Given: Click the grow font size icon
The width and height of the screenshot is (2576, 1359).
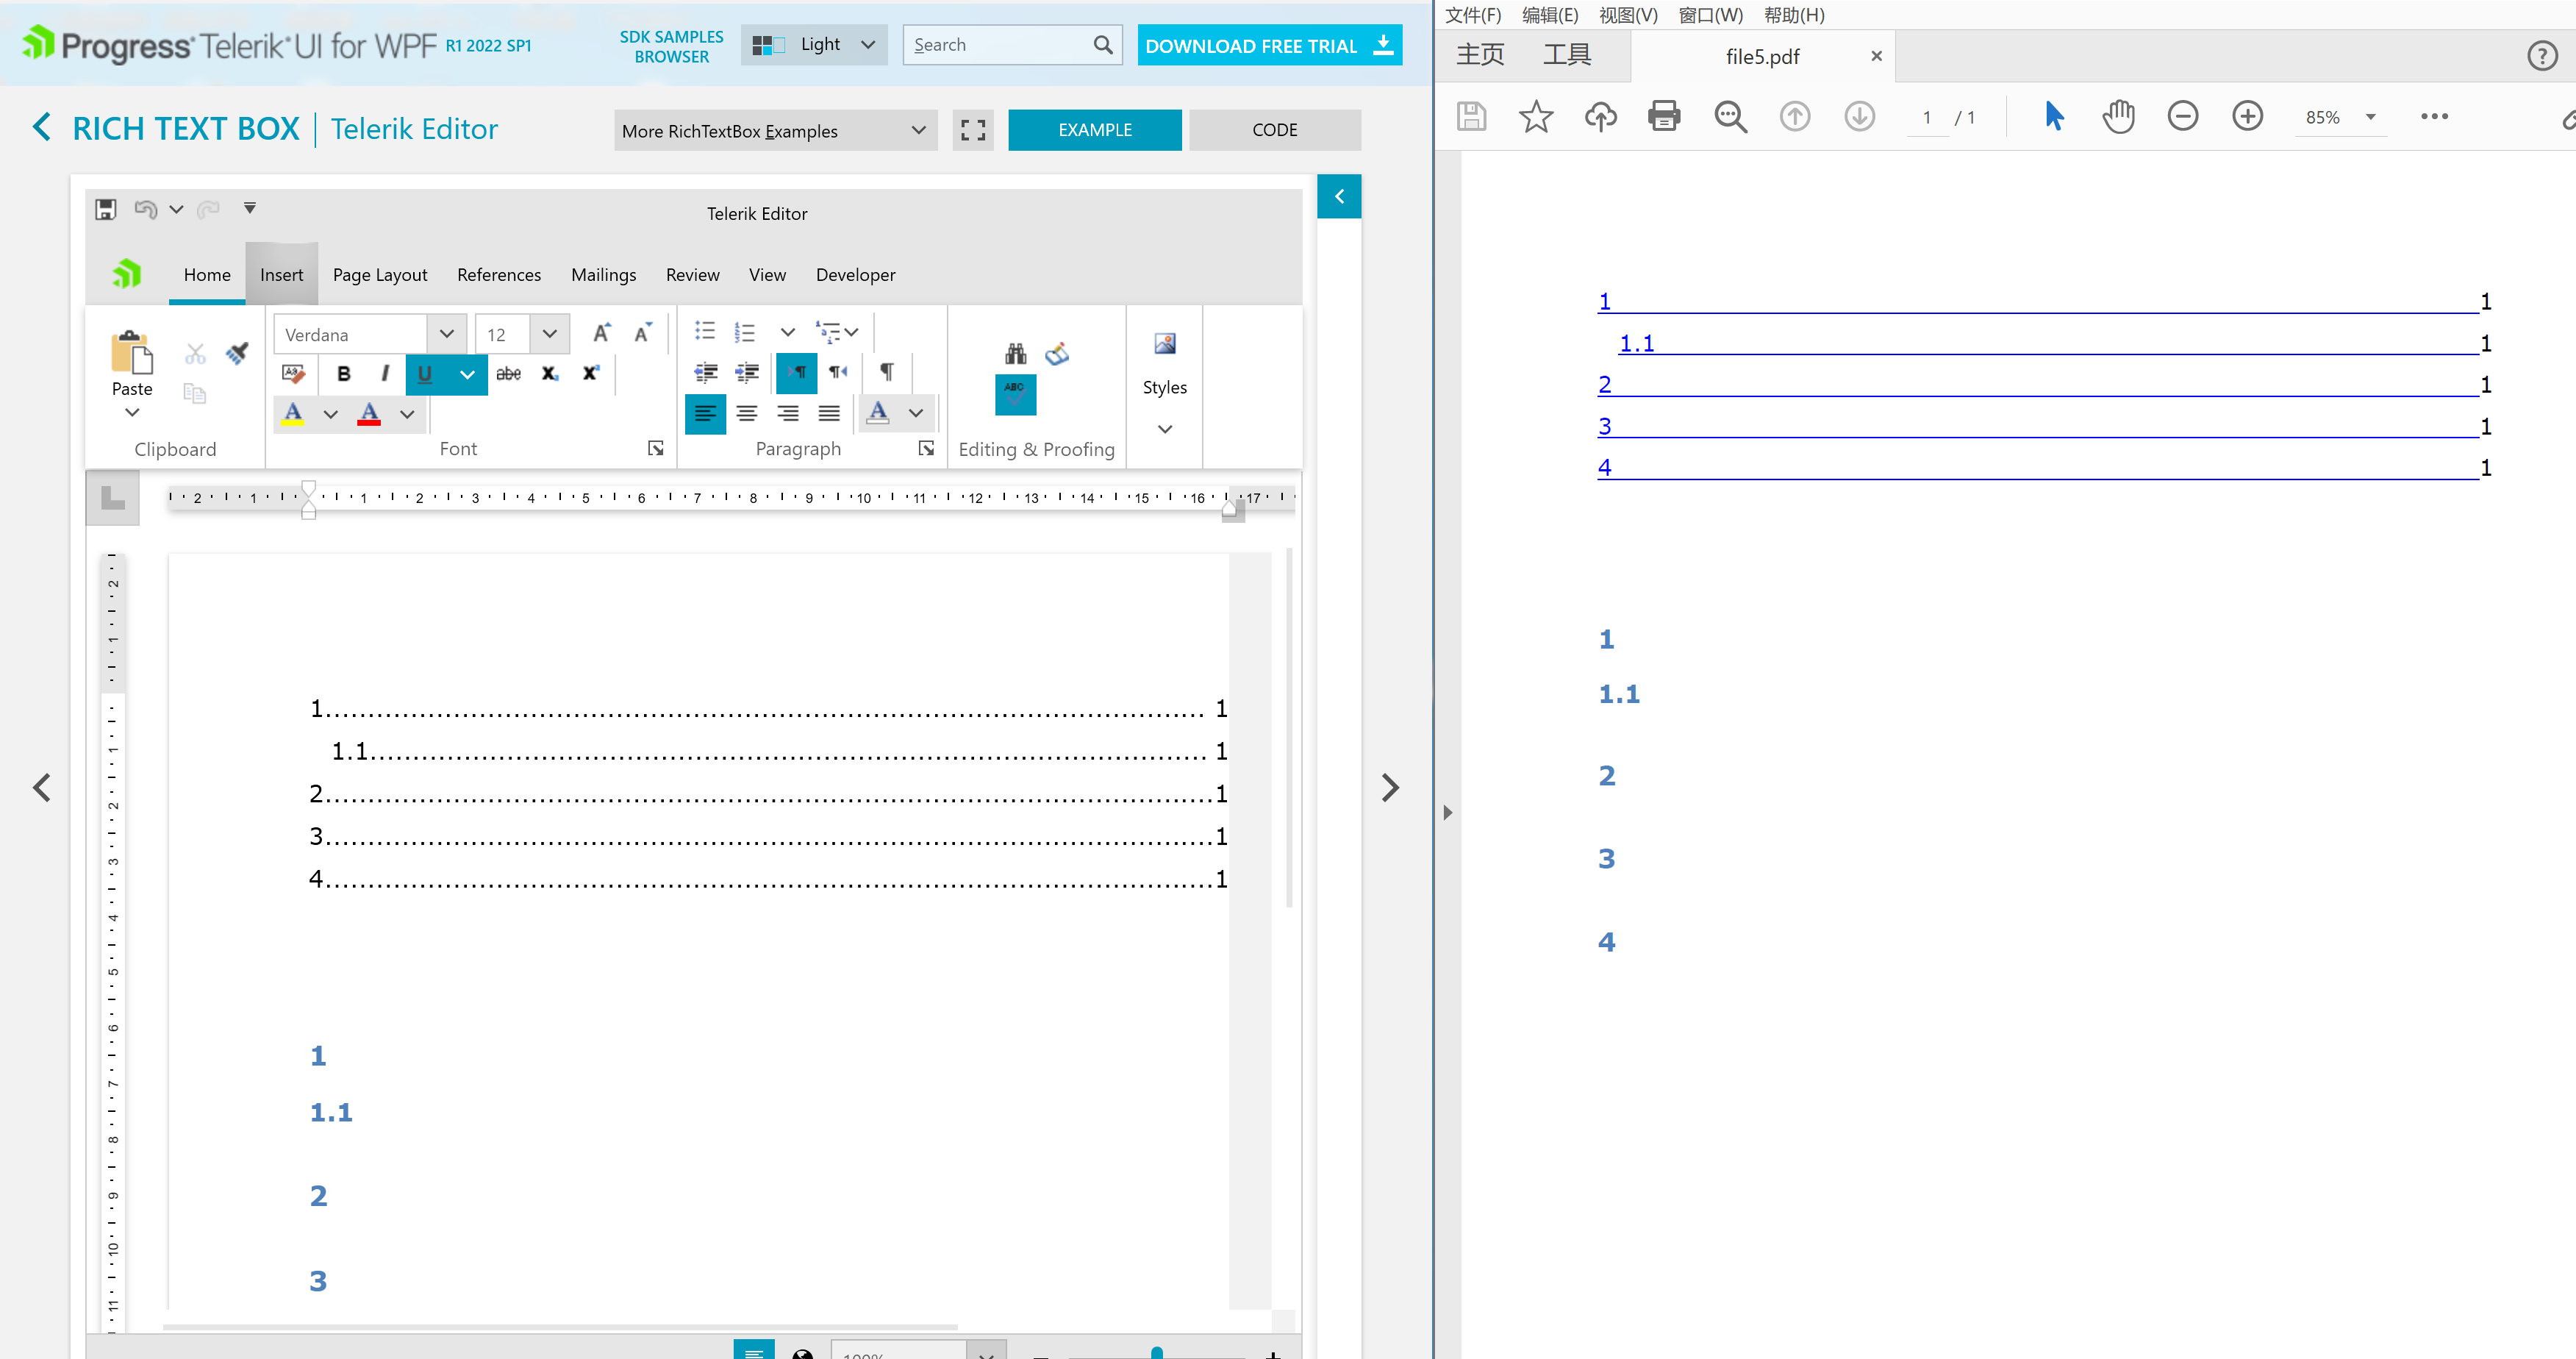Looking at the screenshot, I should (x=601, y=333).
